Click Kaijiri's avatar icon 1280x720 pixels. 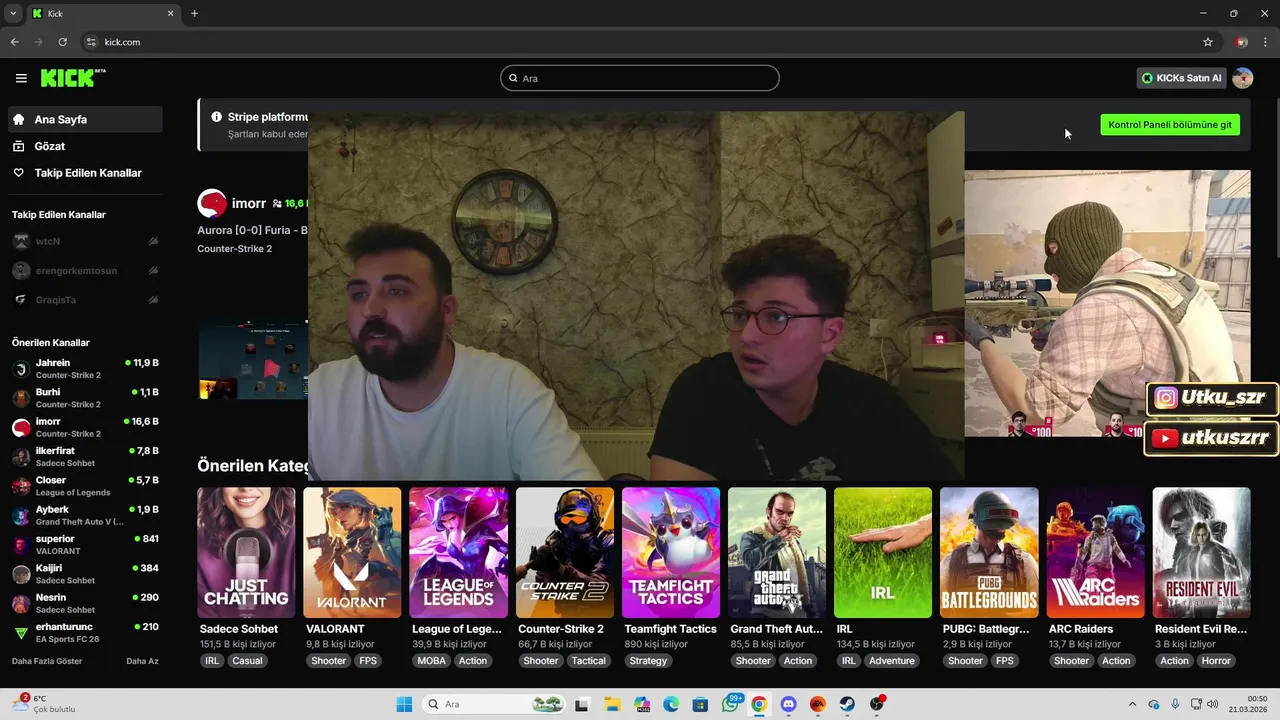tap(21, 574)
